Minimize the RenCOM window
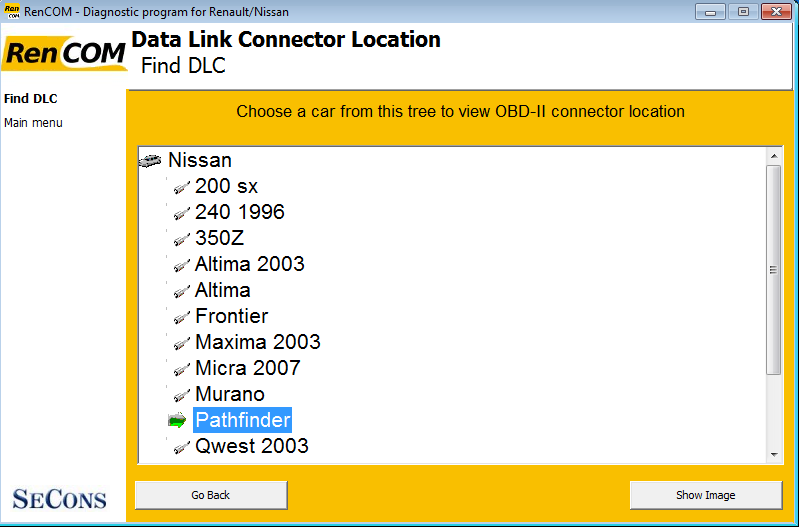799x527 pixels. tap(710, 11)
